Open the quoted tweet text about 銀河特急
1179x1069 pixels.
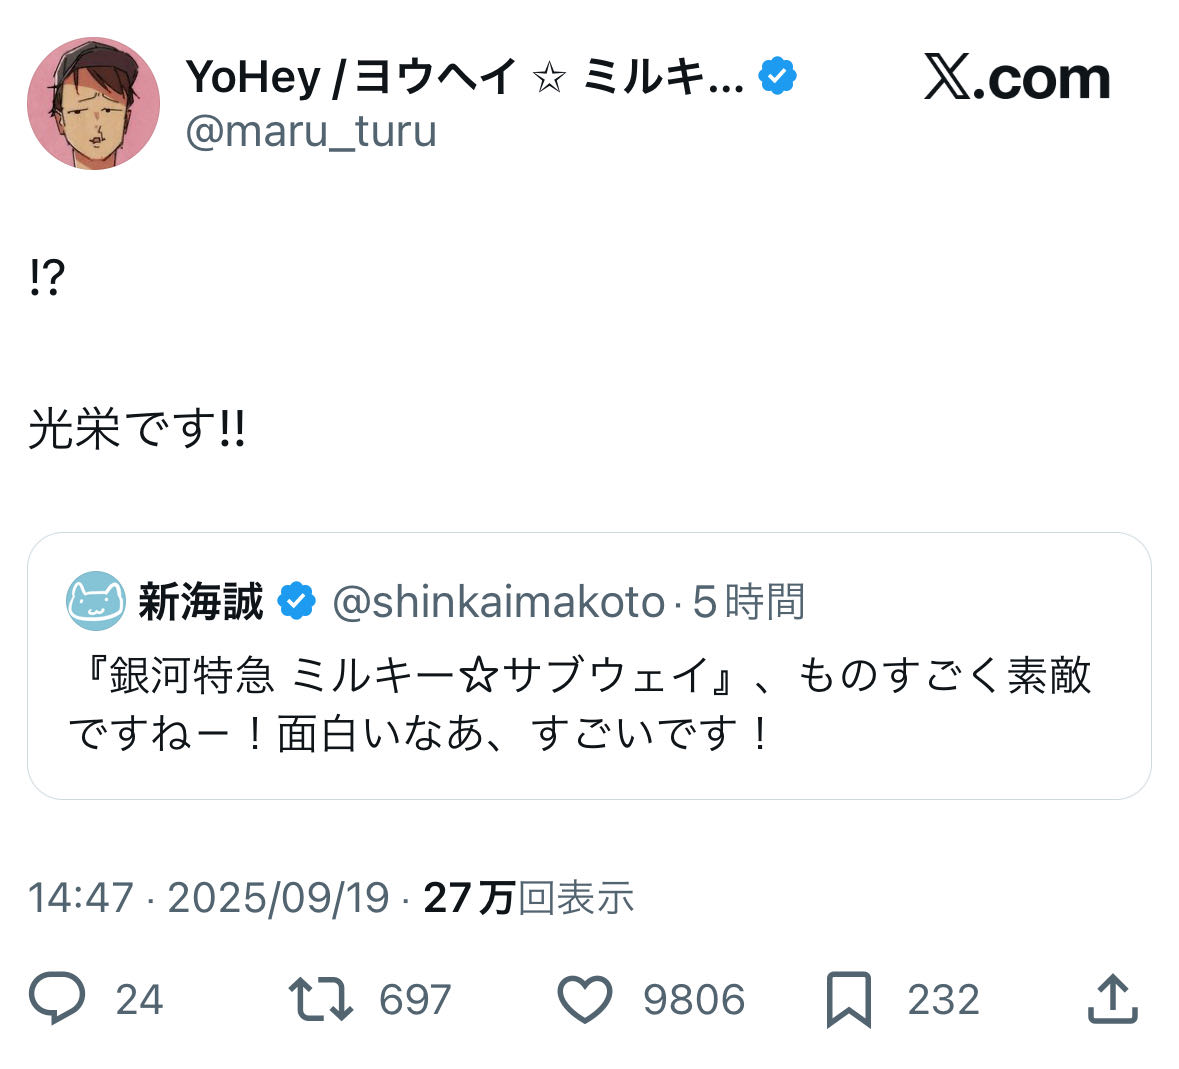pos(580,704)
